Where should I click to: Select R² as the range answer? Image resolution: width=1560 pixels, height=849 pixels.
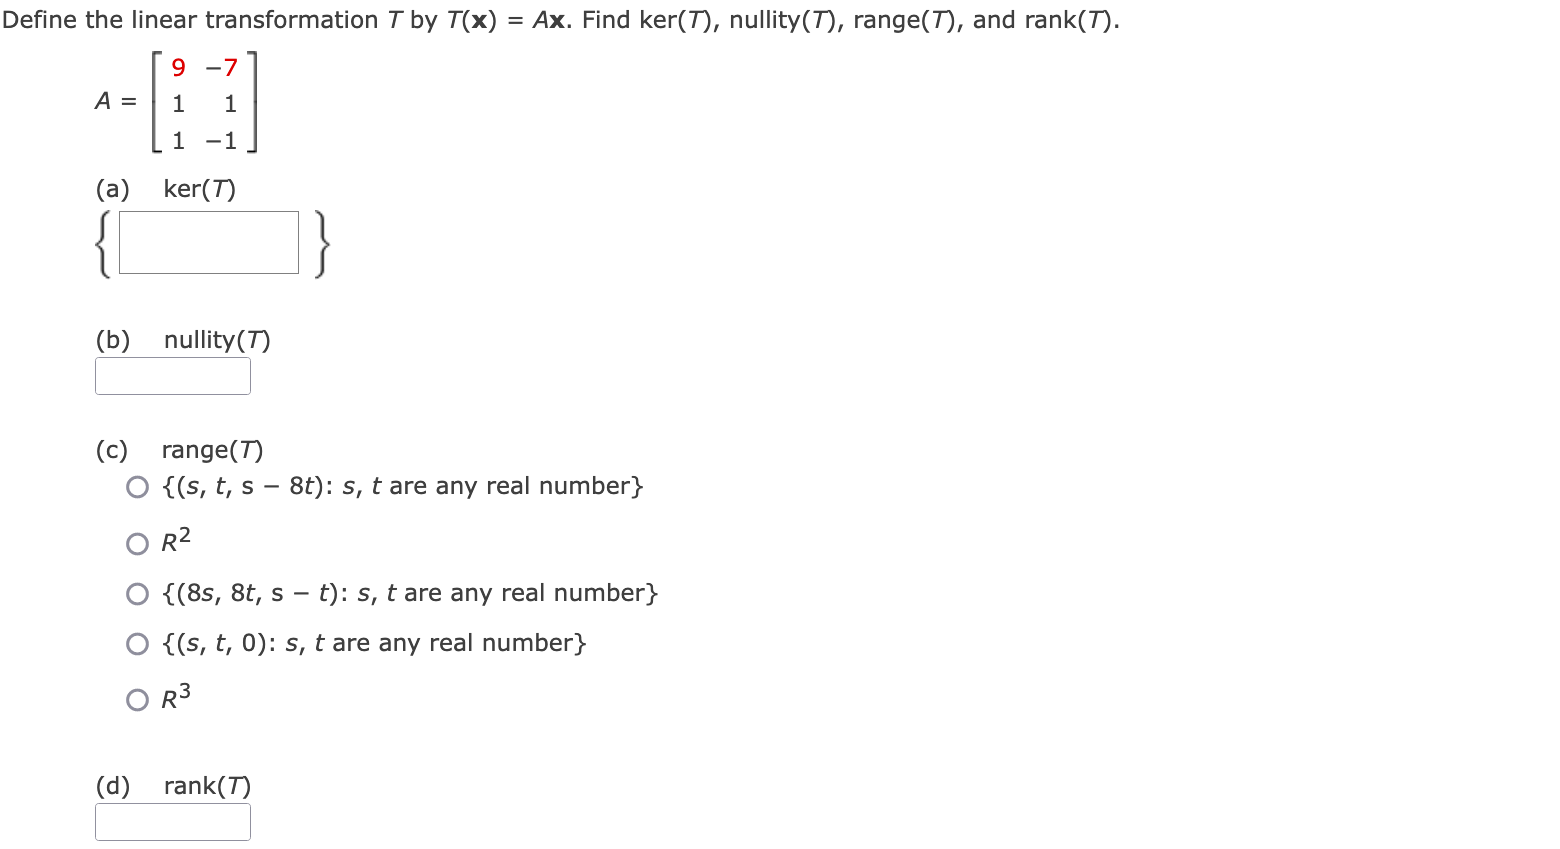pyautogui.click(x=137, y=542)
